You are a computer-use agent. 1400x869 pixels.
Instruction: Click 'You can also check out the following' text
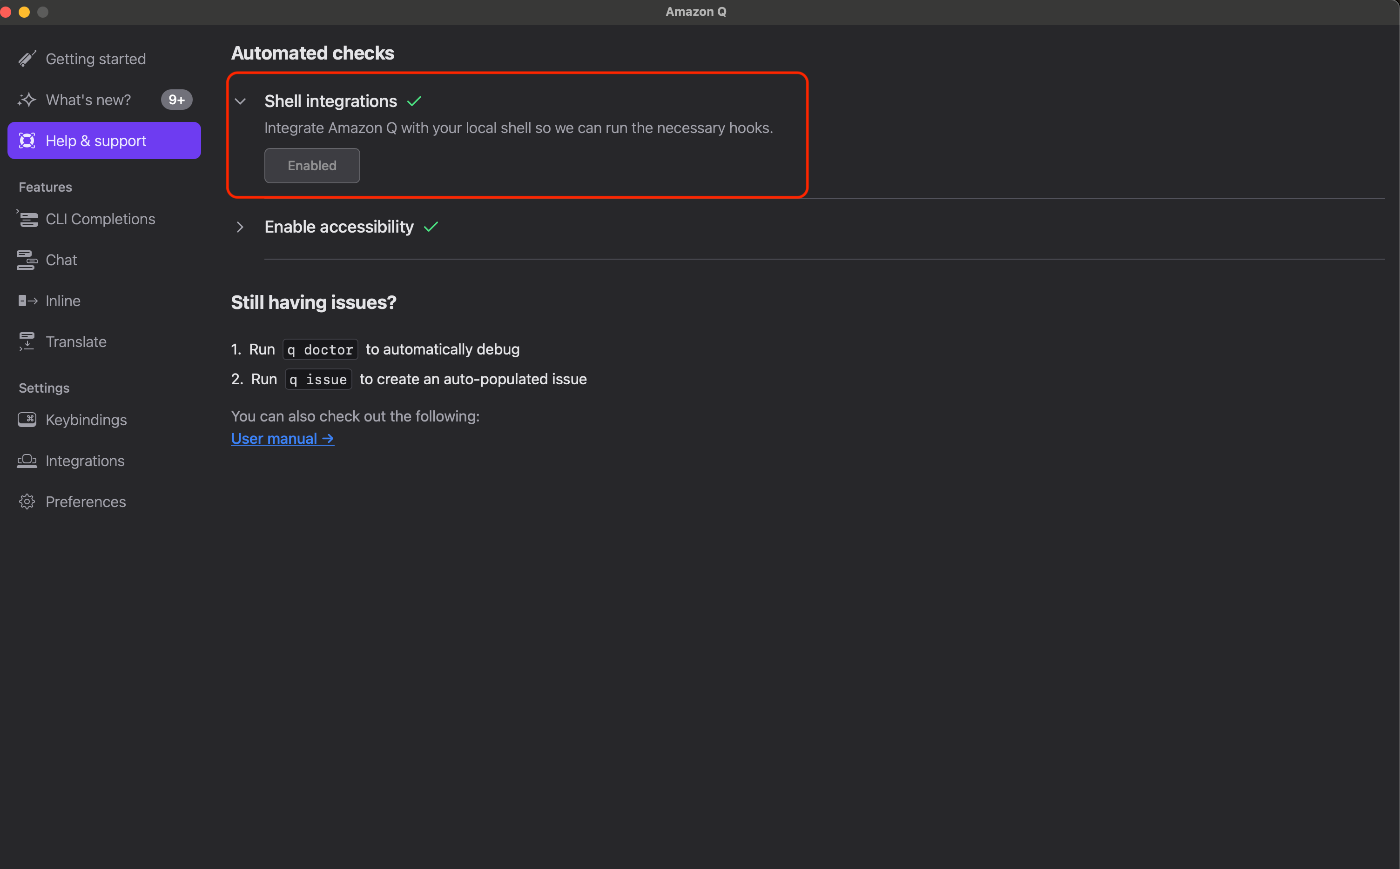point(355,416)
